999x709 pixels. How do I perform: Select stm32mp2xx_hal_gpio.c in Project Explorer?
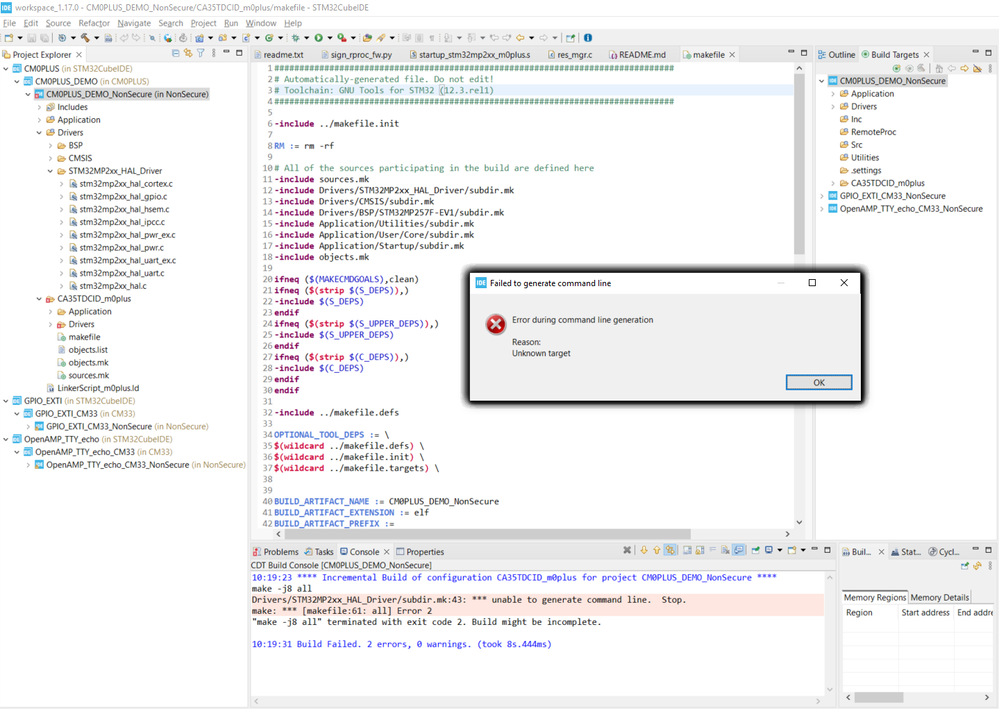123,196
